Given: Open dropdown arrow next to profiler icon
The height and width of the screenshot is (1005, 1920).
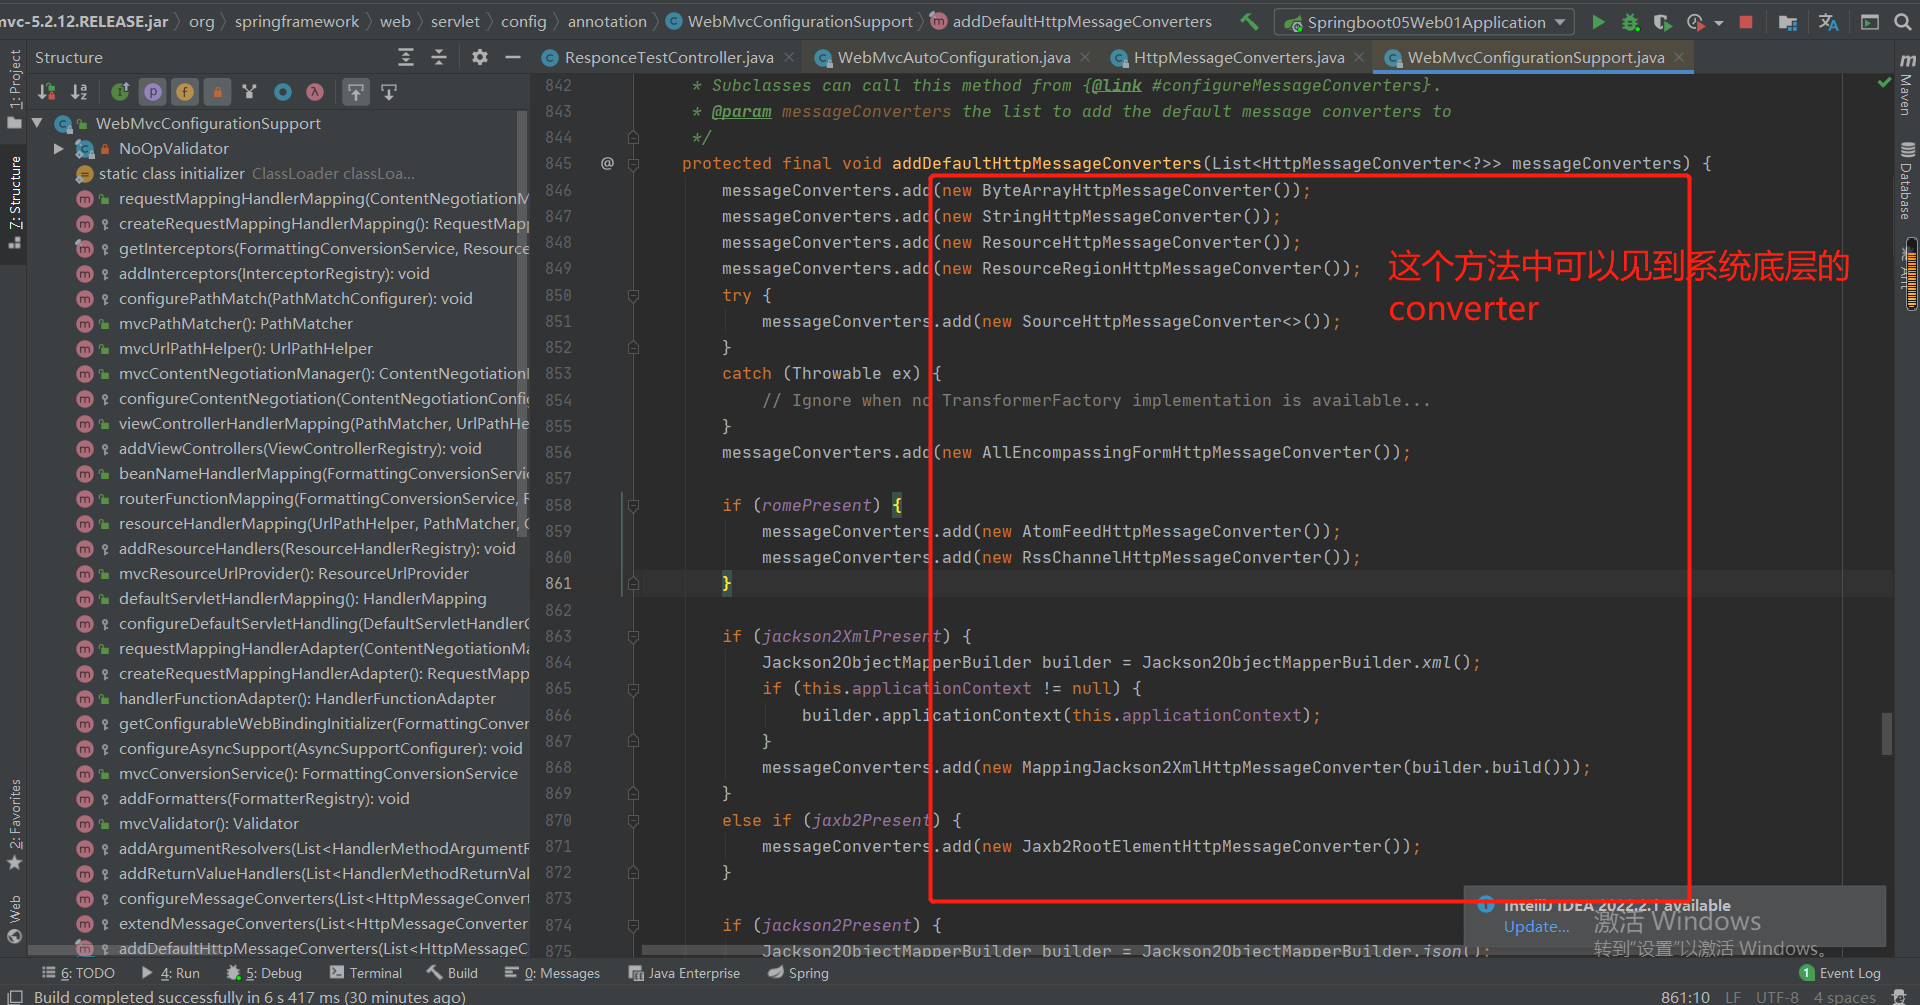Looking at the screenshot, I should [x=1719, y=22].
